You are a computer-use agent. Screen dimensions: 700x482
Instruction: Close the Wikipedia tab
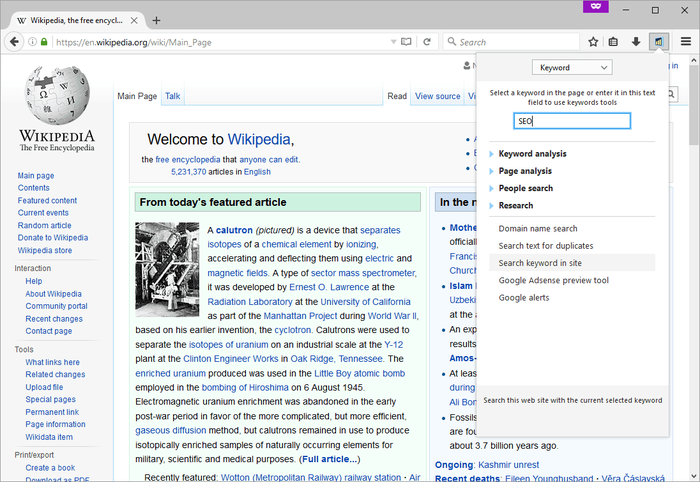pos(134,21)
